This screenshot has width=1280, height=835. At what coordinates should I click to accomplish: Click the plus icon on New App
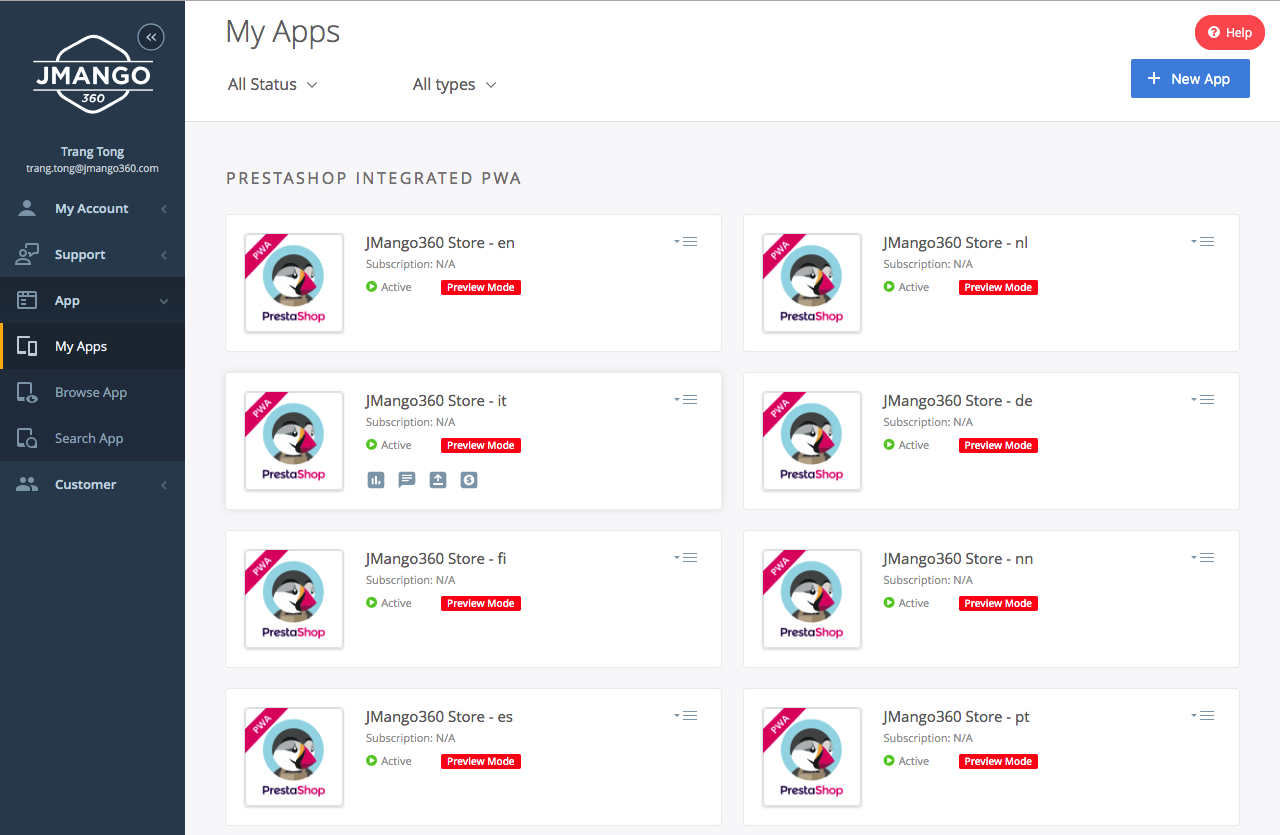(1154, 79)
